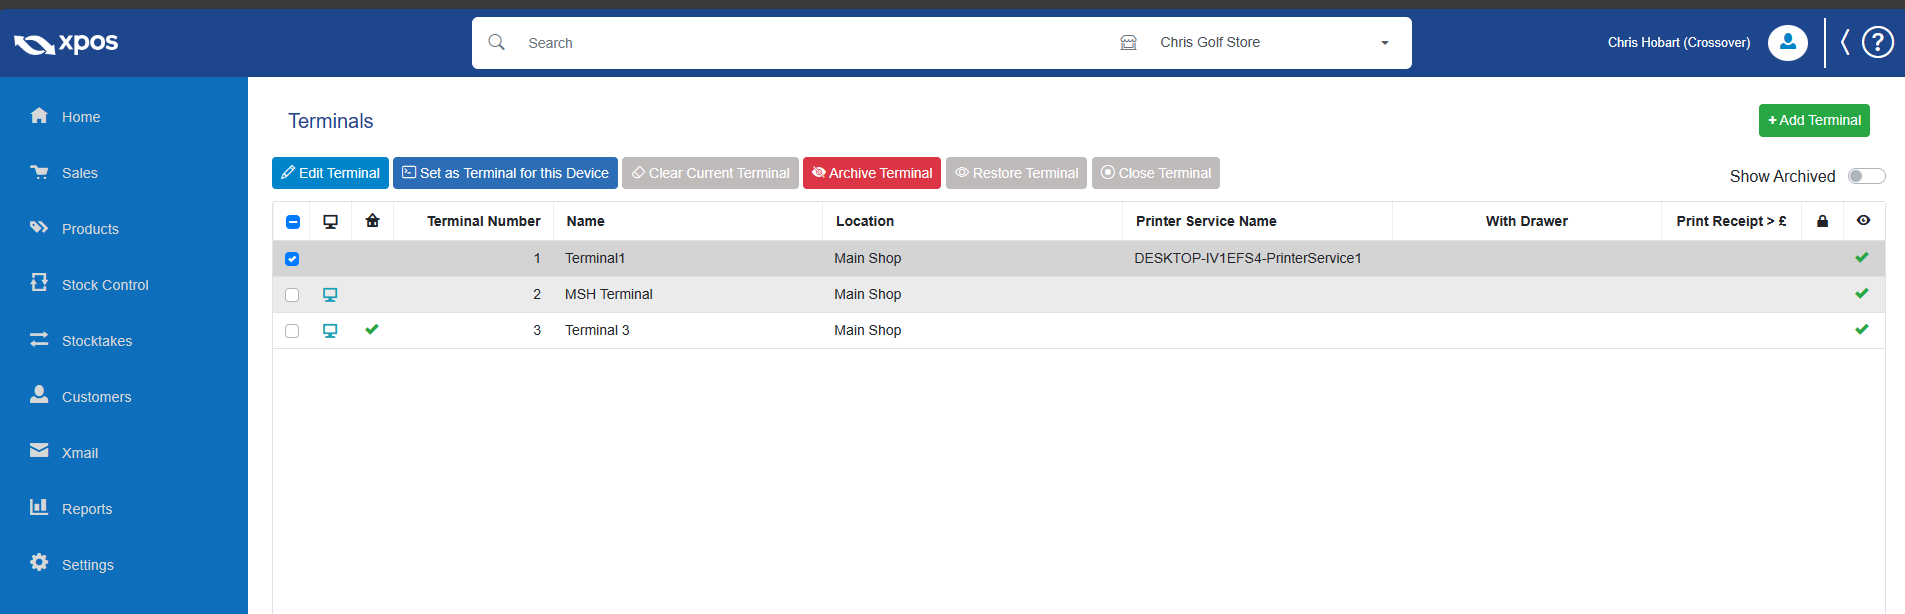Uncheck the Terminal1 row checkbox
This screenshot has height=614, width=1905.
pos(292,259)
